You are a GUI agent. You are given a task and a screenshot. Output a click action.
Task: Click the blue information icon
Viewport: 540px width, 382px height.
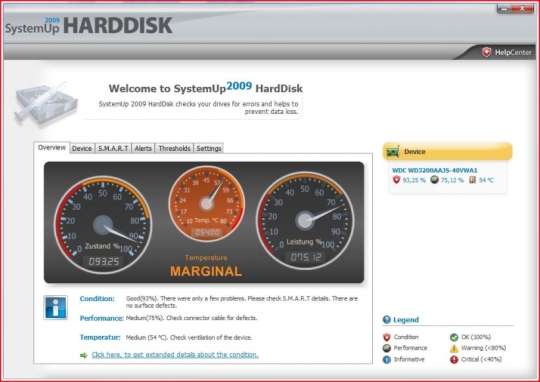click(55, 307)
